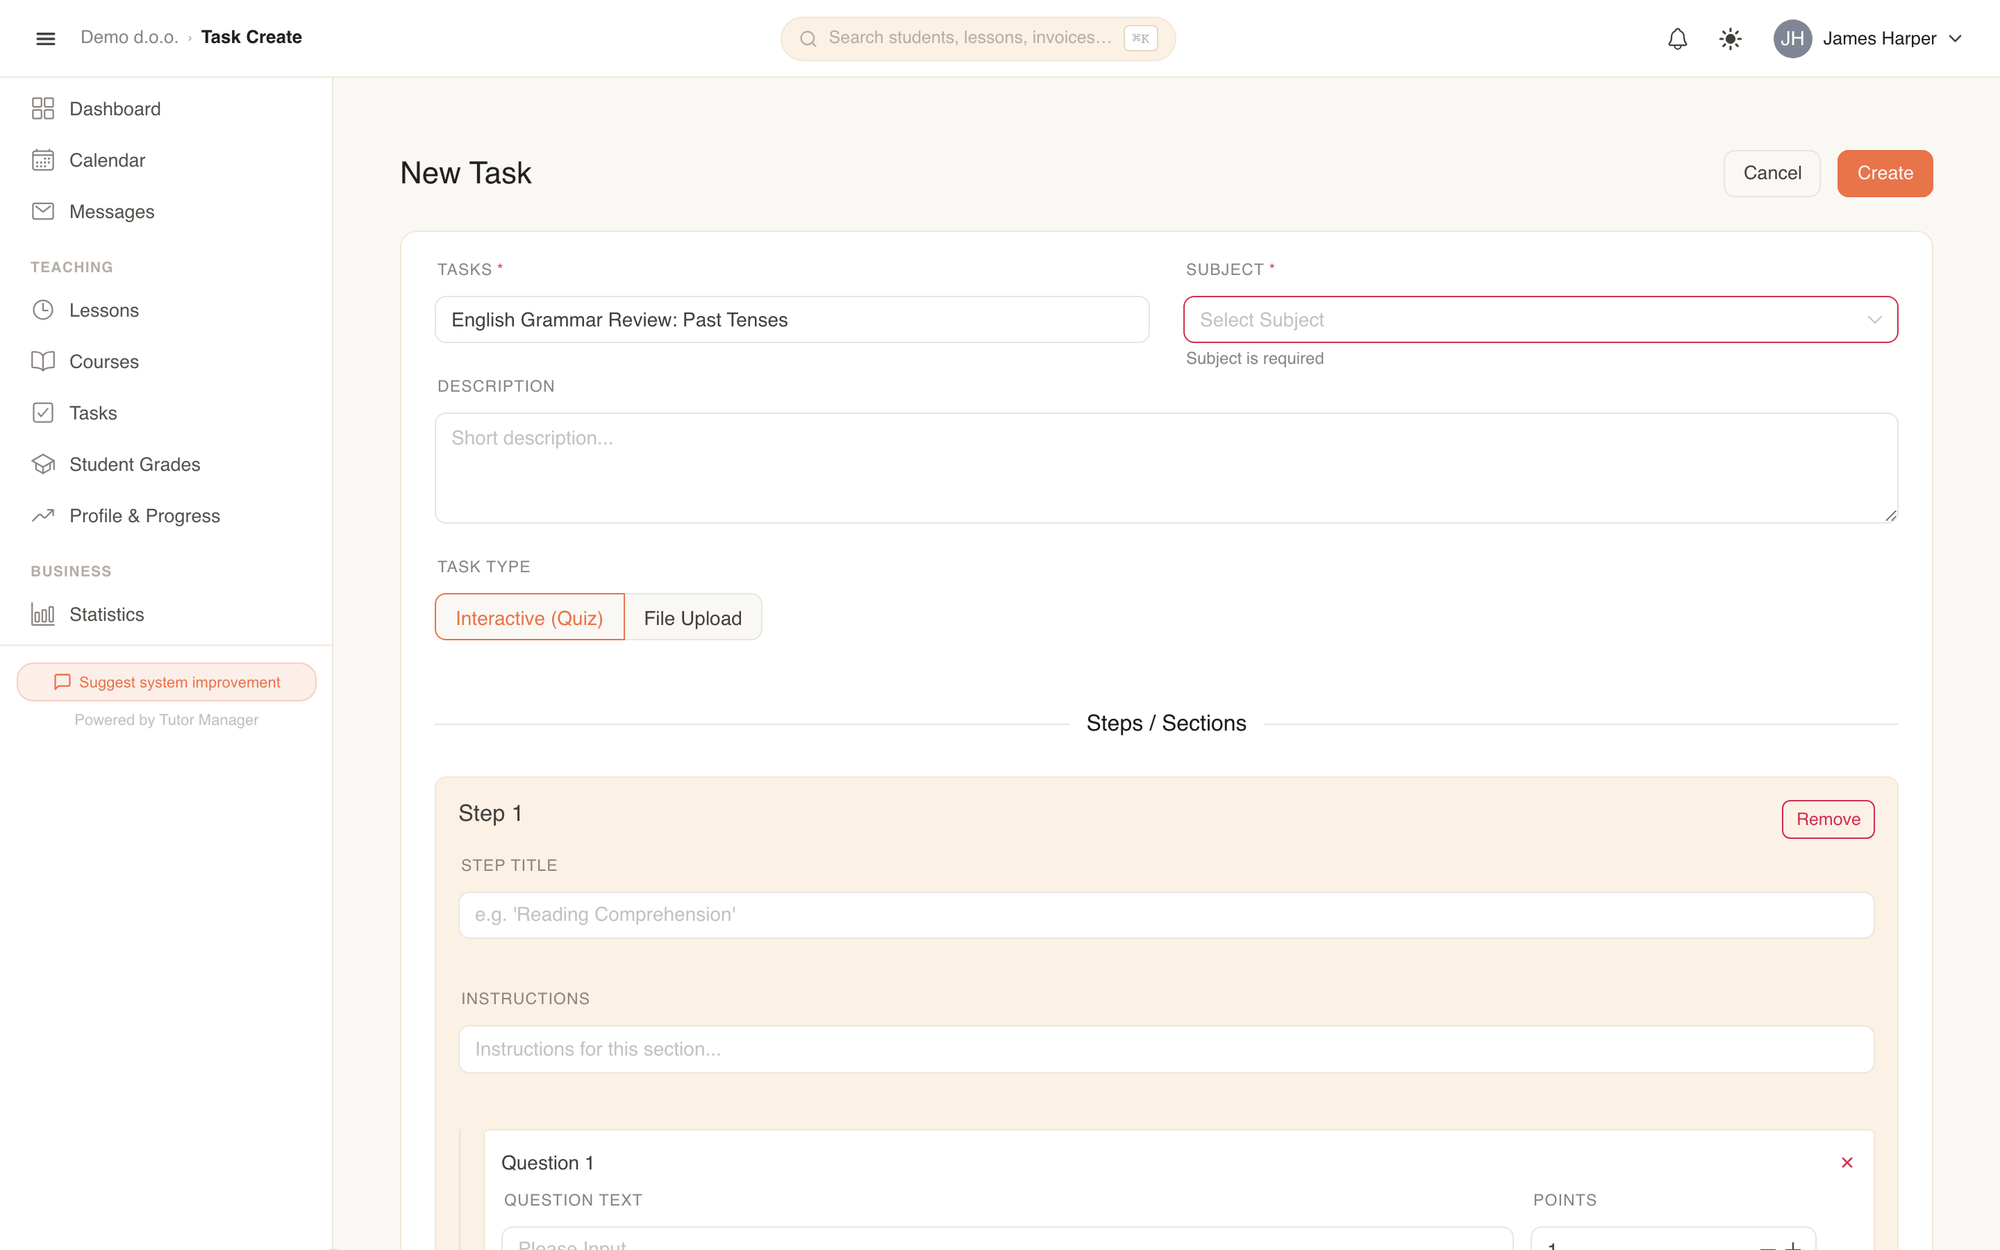Click into the Description textarea

coord(1166,468)
